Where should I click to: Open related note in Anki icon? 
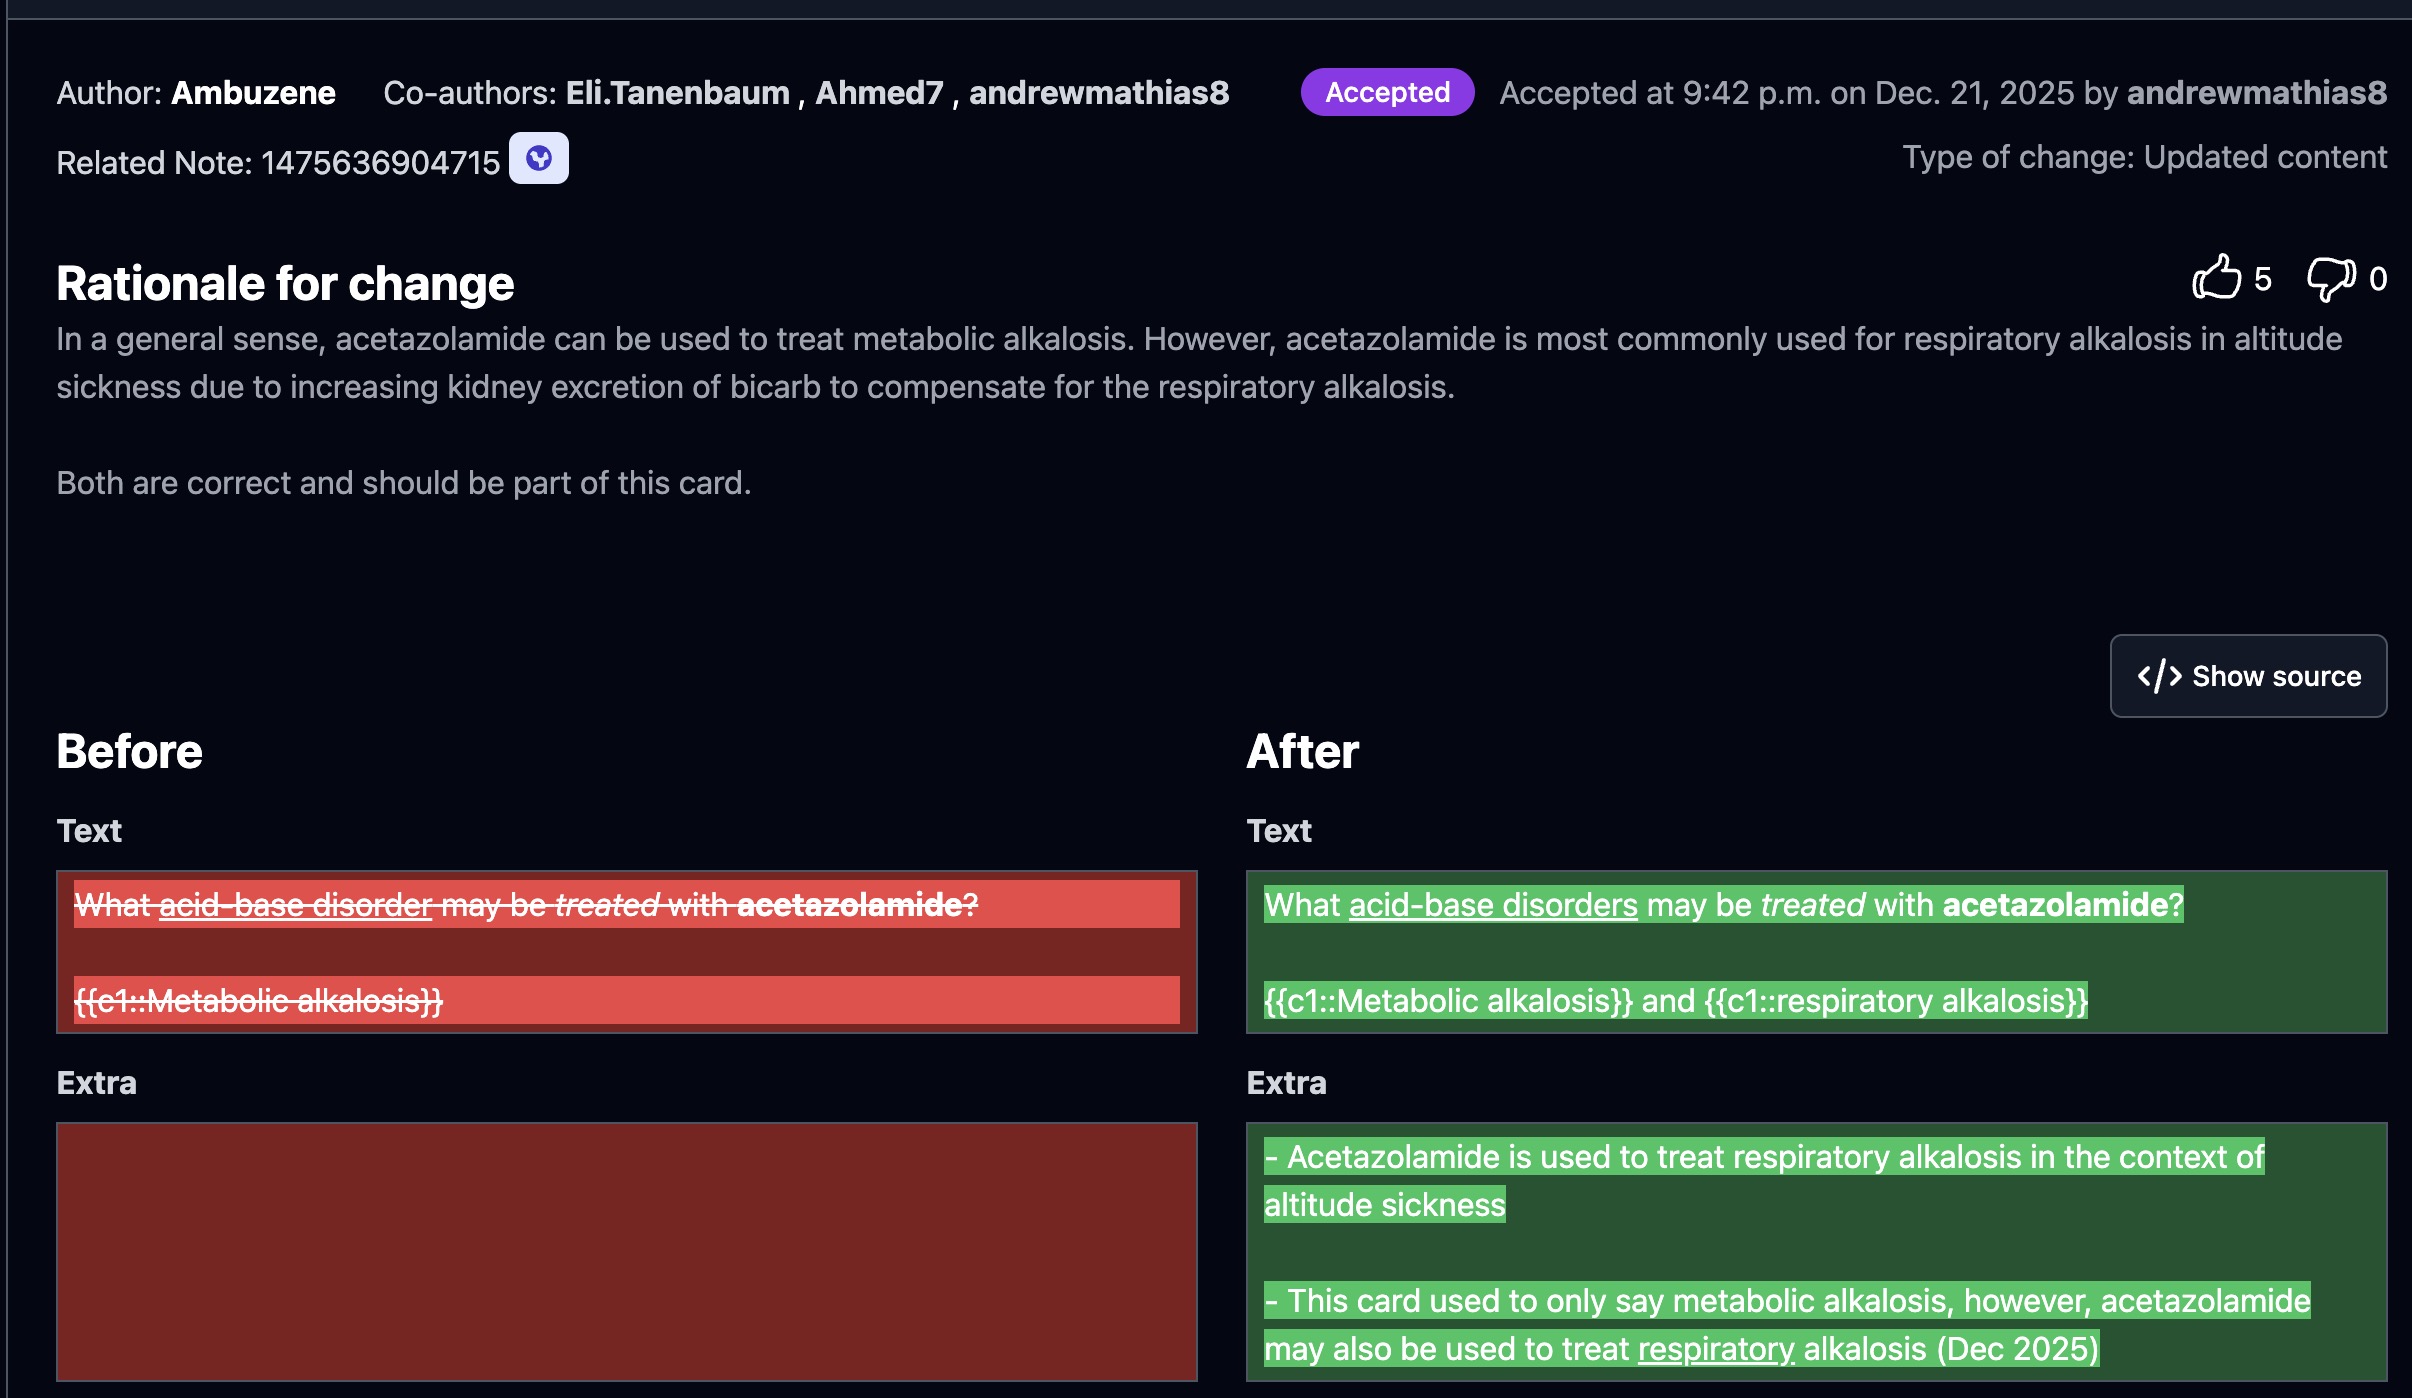tap(538, 159)
